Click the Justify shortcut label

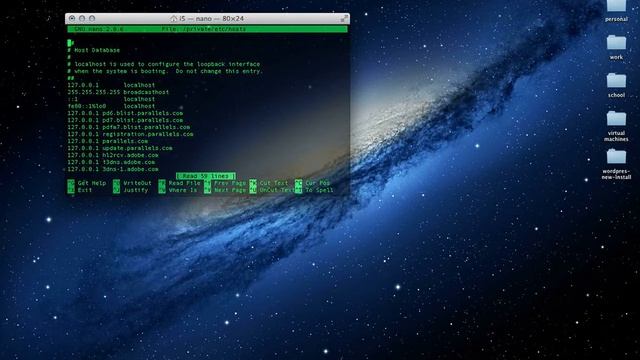[x=136, y=190]
